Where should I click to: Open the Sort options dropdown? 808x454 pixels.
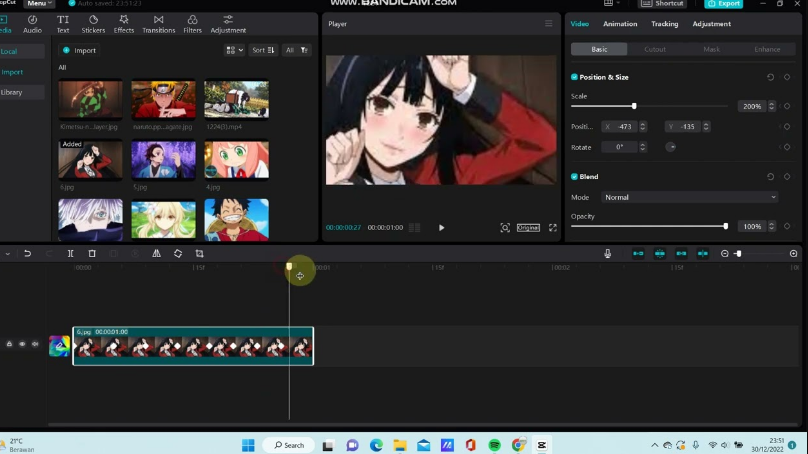point(263,50)
